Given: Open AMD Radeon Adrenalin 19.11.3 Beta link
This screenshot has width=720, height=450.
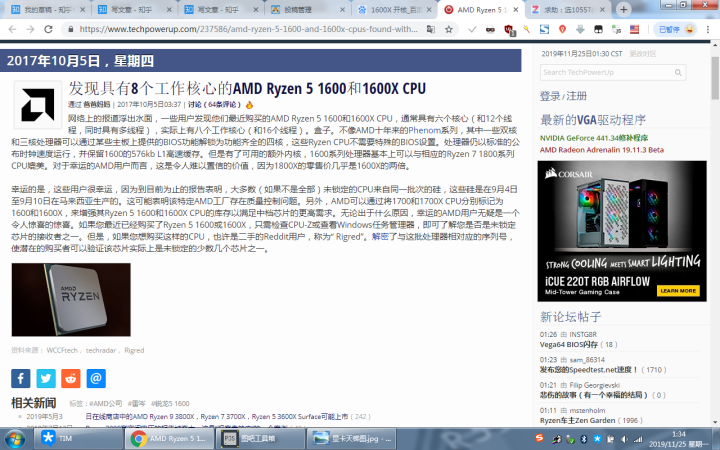Looking at the screenshot, I should point(602,150).
